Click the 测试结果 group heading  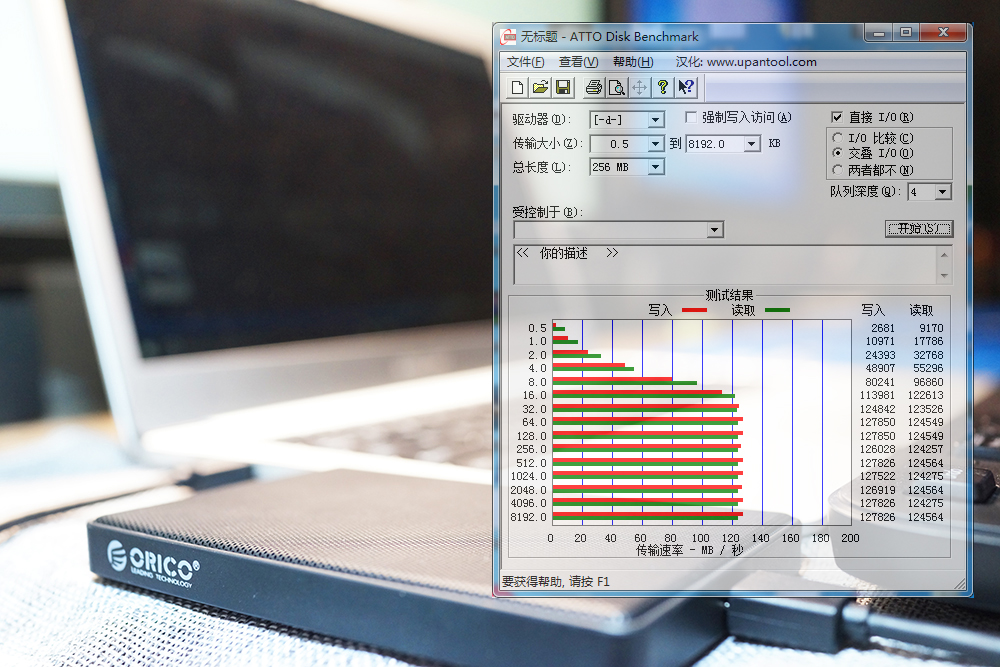pos(729,295)
